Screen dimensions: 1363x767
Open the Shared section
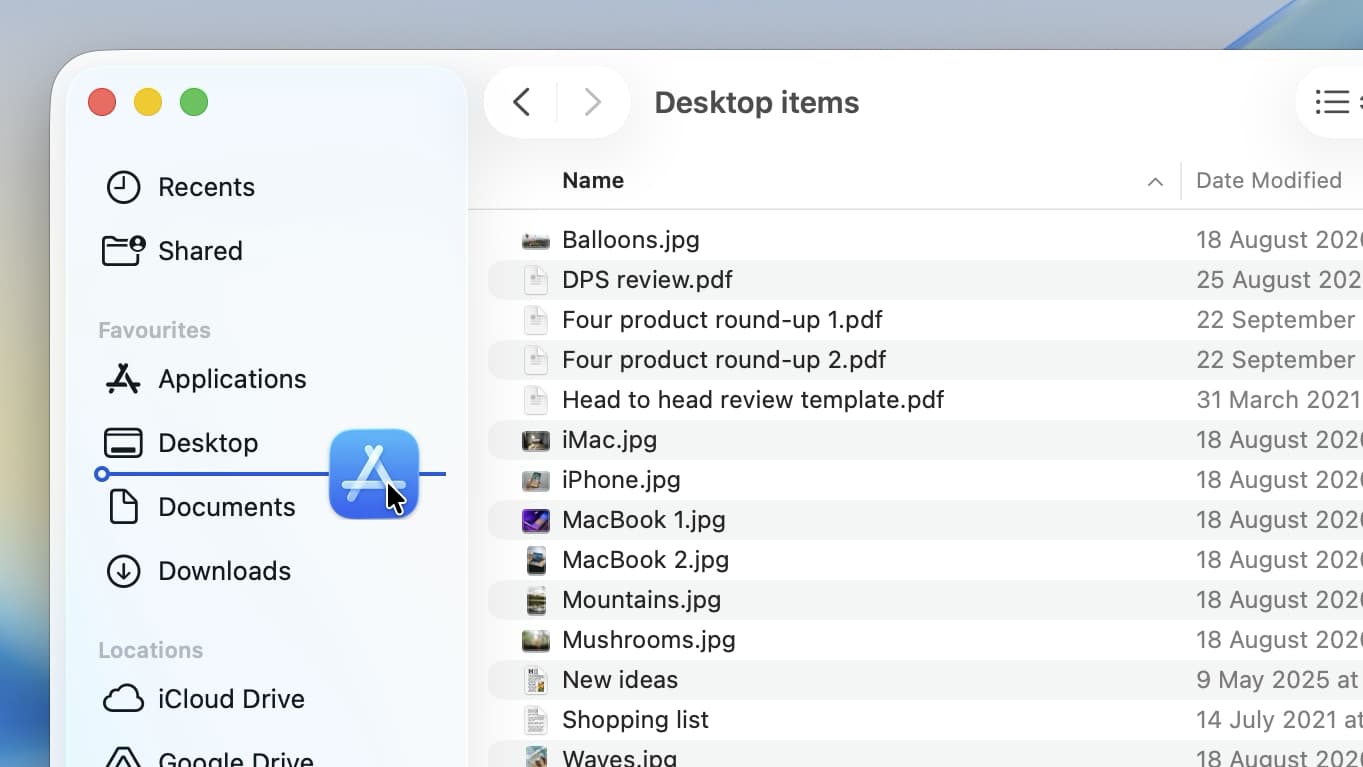199,251
